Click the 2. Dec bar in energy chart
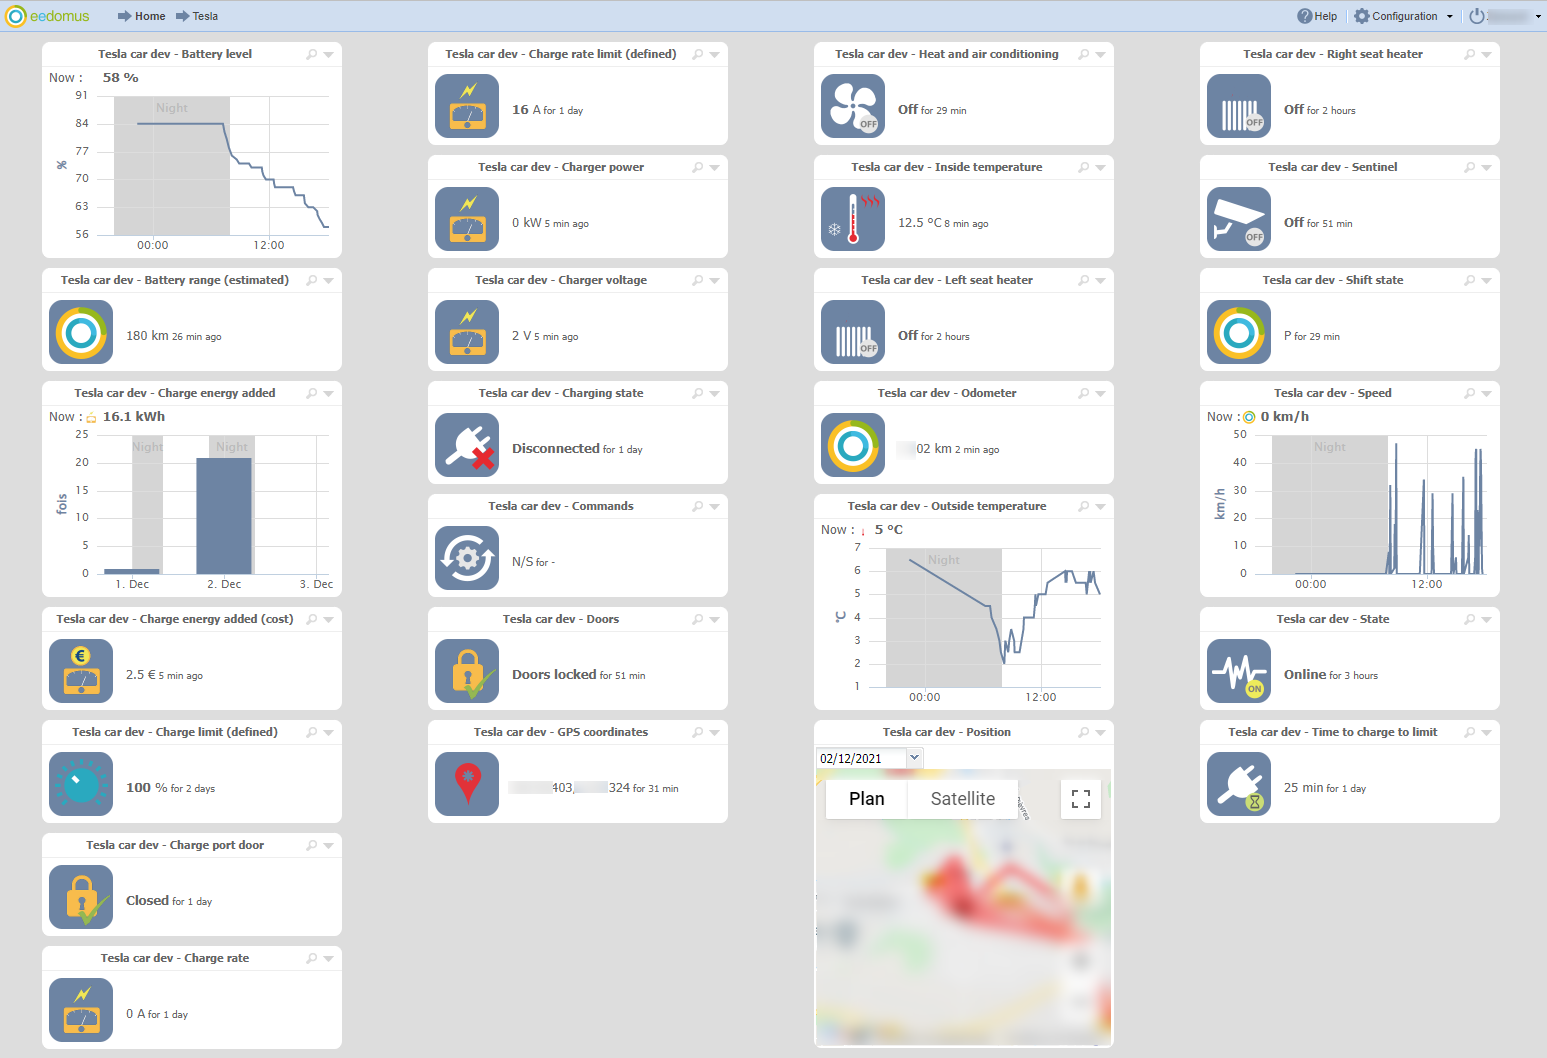1547x1058 pixels. [224, 516]
